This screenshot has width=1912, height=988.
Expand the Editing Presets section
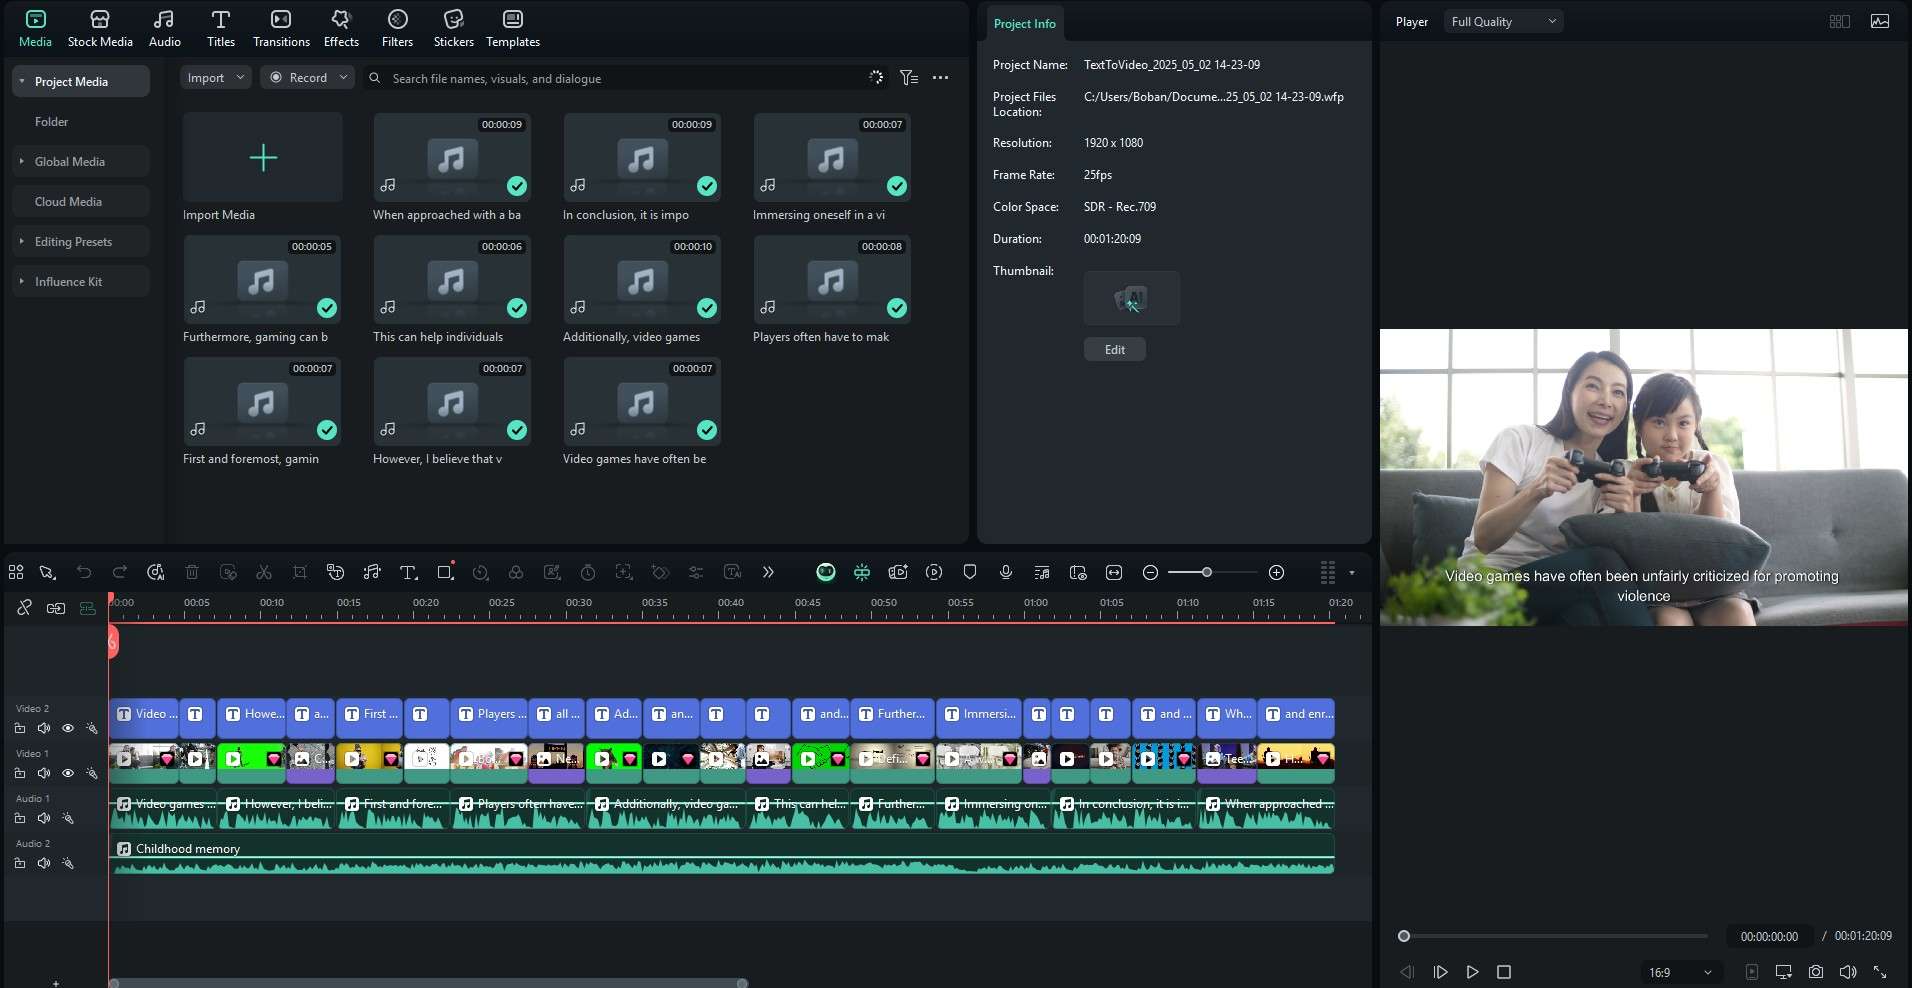coord(22,241)
